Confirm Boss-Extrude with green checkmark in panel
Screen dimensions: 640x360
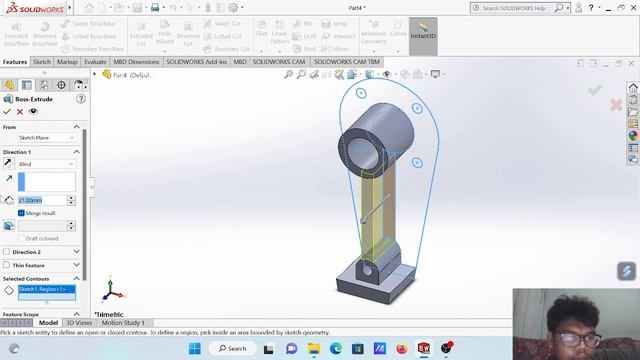[7, 111]
